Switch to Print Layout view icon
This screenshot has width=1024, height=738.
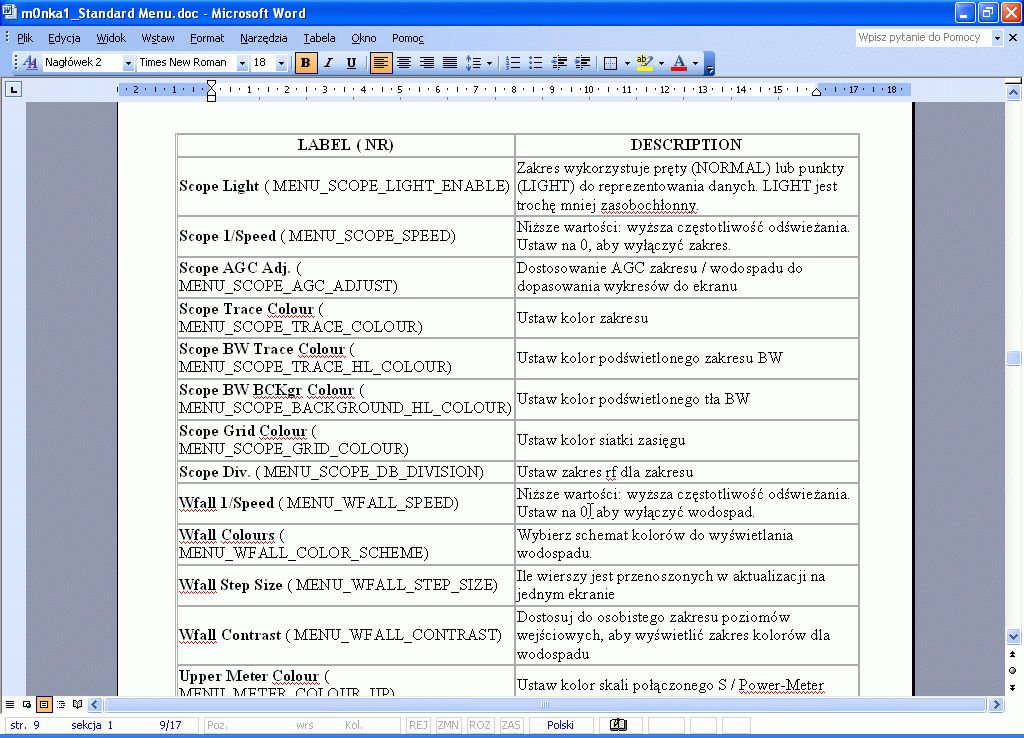[43, 705]
